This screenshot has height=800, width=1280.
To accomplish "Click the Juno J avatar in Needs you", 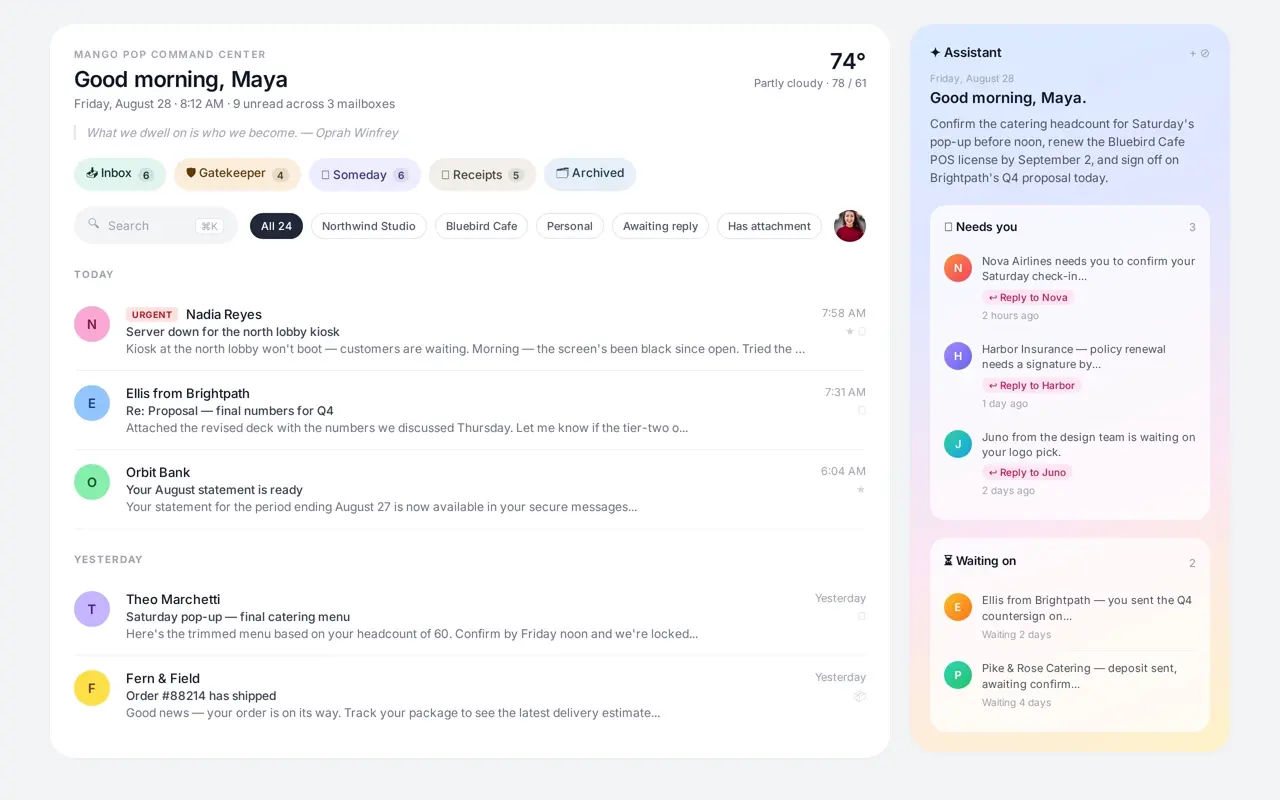I will tap(958, 444).
